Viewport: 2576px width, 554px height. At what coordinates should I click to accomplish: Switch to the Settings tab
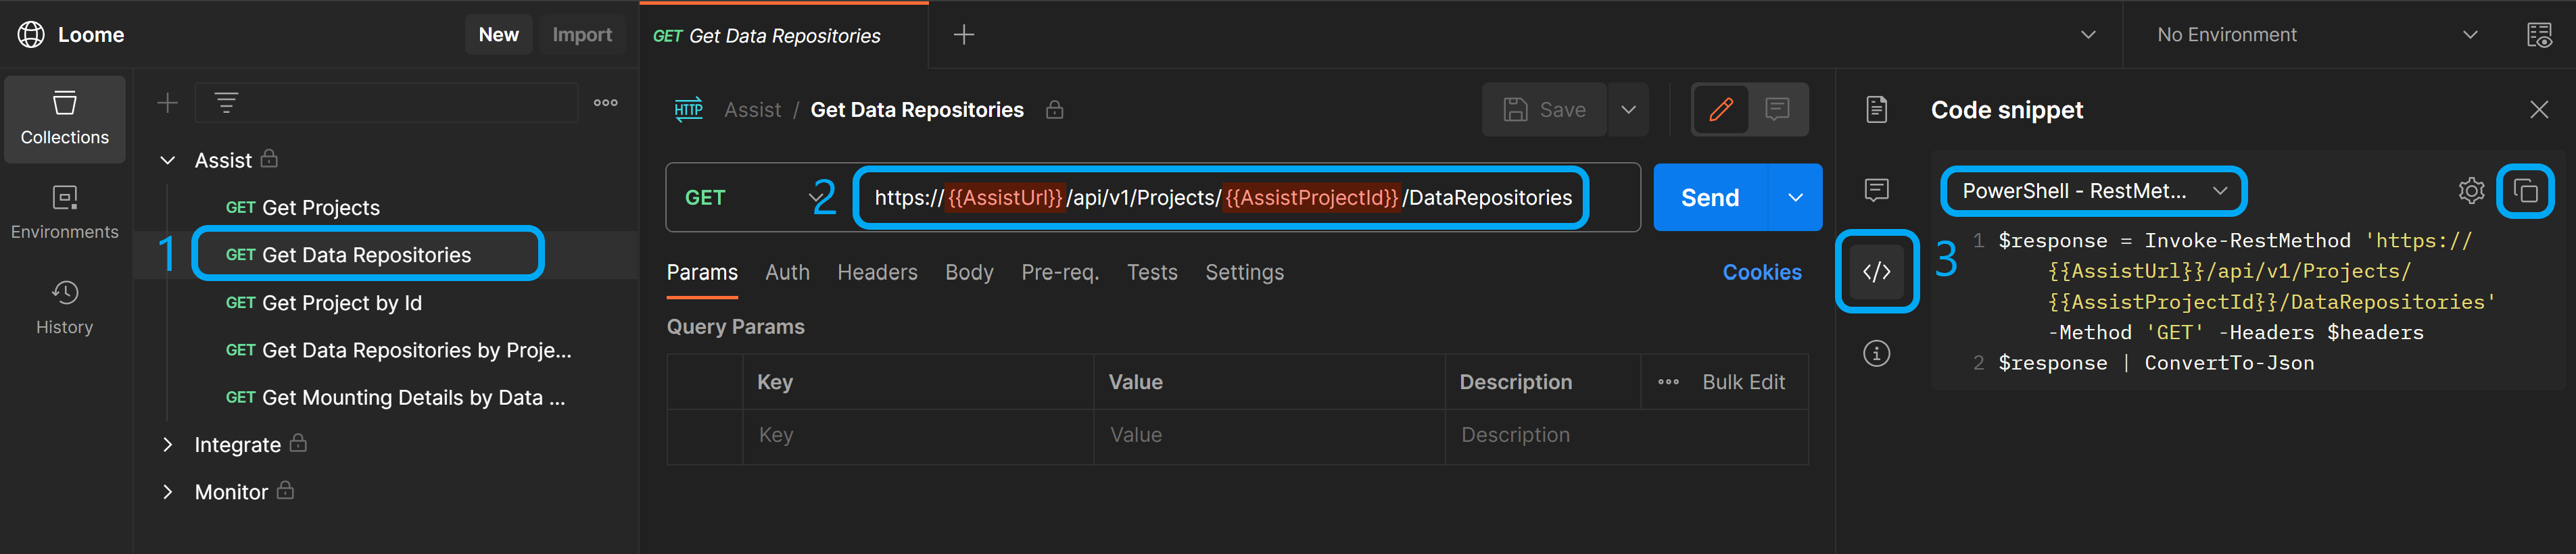pyautogui.click(x=1244, y=273)
